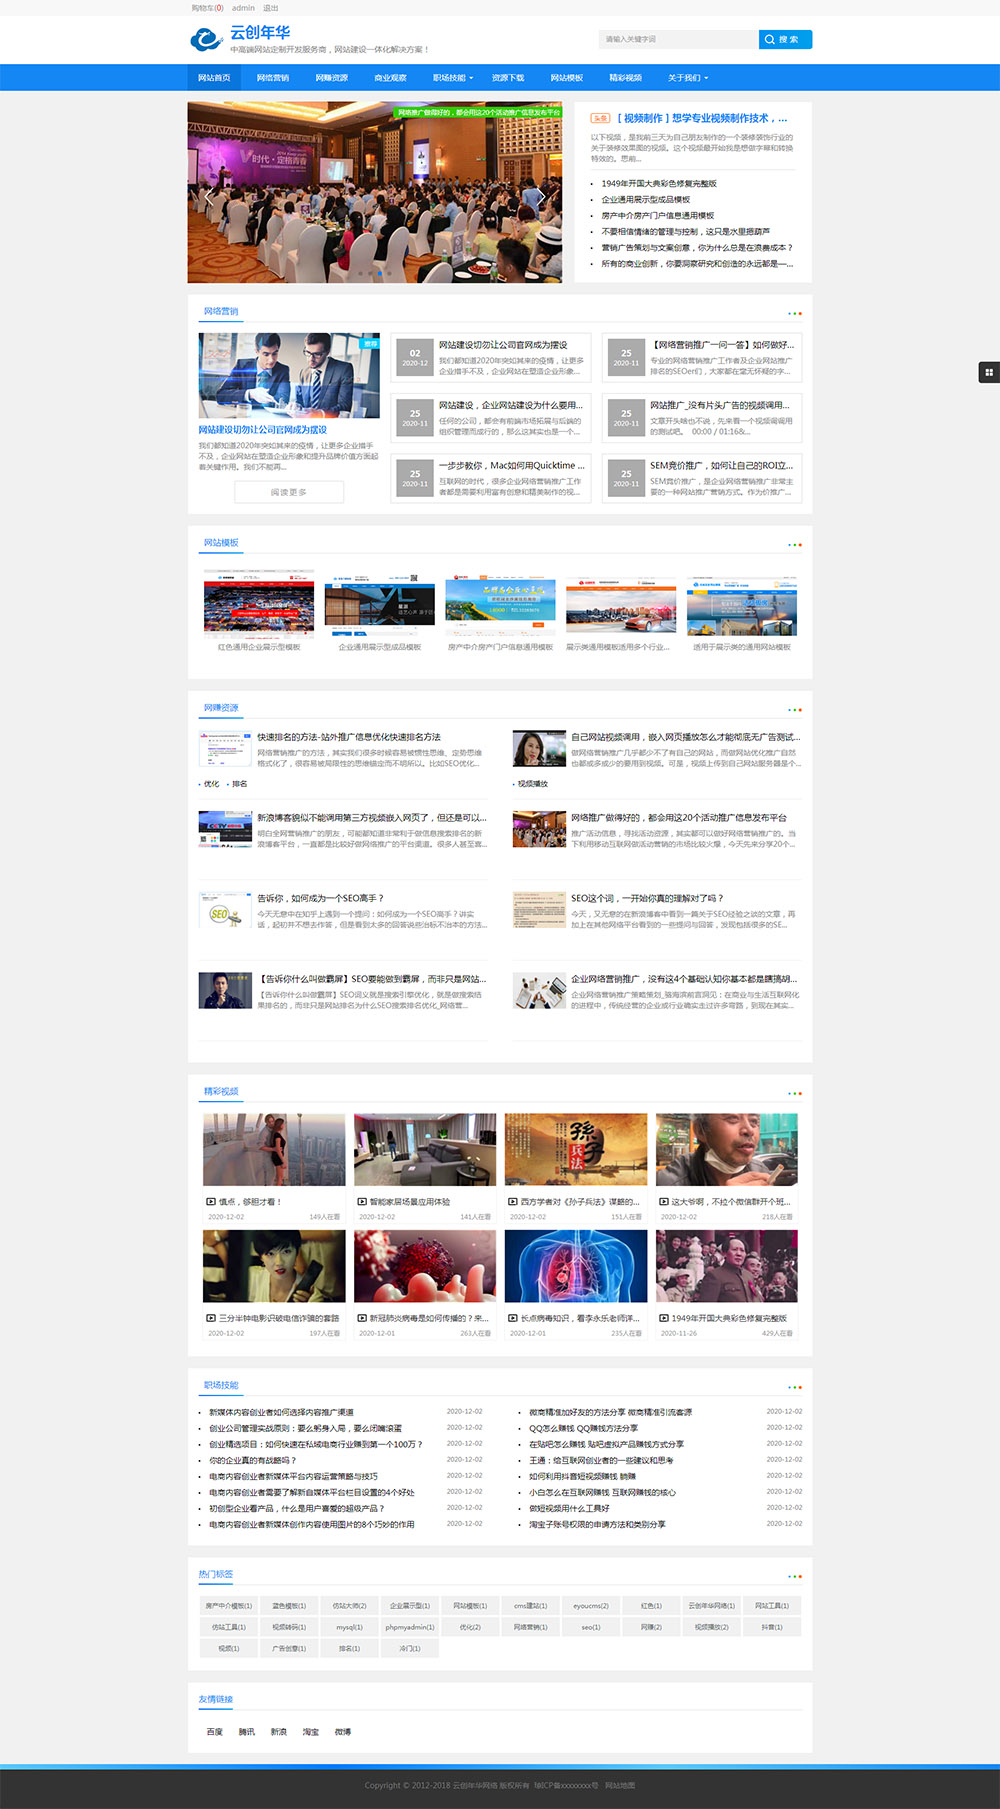
Task: Click the play icon beside 新冠肺炎病毒是如何传播的
Action: pos(362,1318)
